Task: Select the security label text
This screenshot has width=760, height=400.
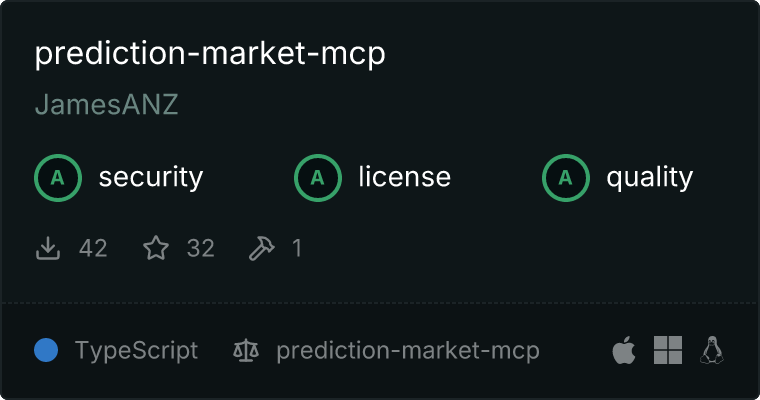Action: (151, 177)
